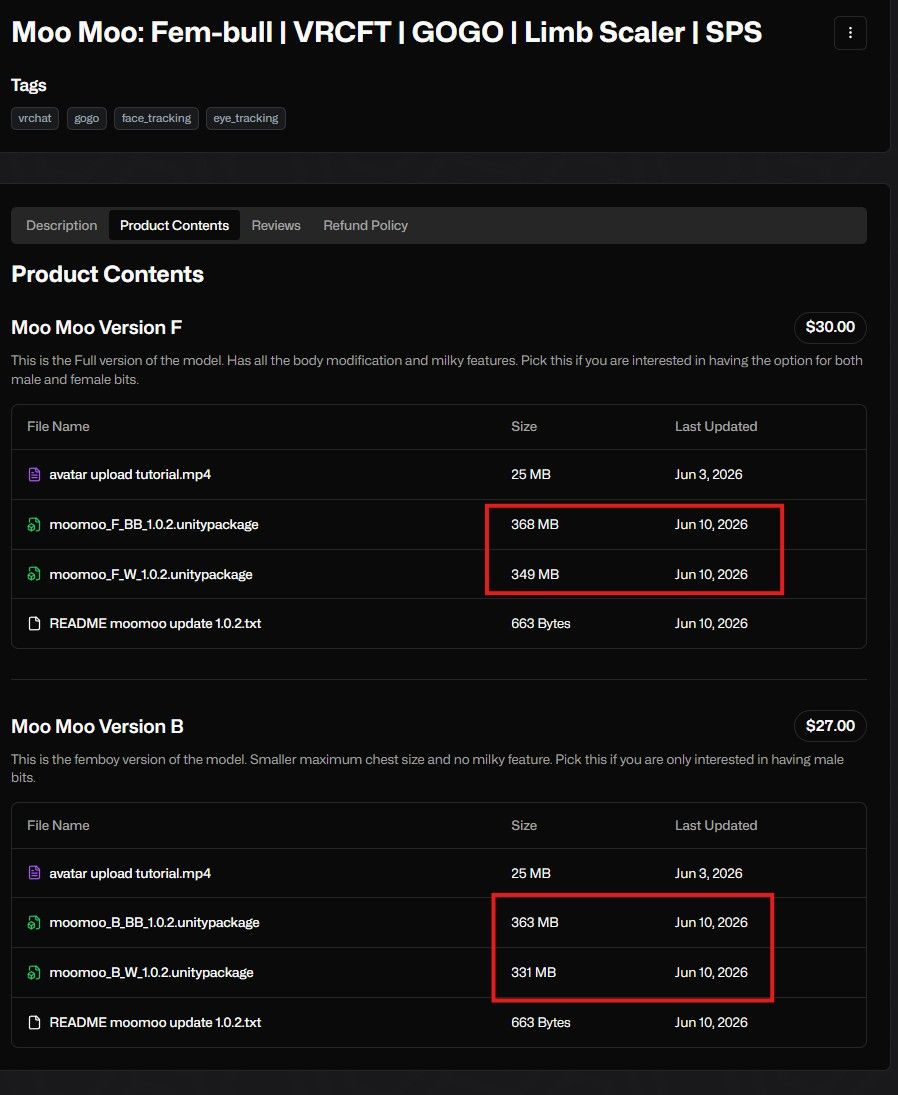Select README moomoo update text in Version F
The width and height of the screenshot is (898, 1095).
tap(155, 624)
